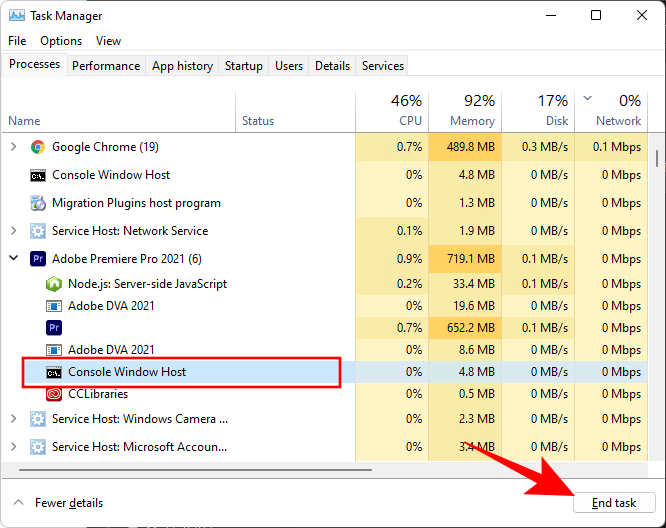Click the vertical scrollbar of process list
Image resolution: width=666 pixels, height=528 pixels.
tap(657, 159)
